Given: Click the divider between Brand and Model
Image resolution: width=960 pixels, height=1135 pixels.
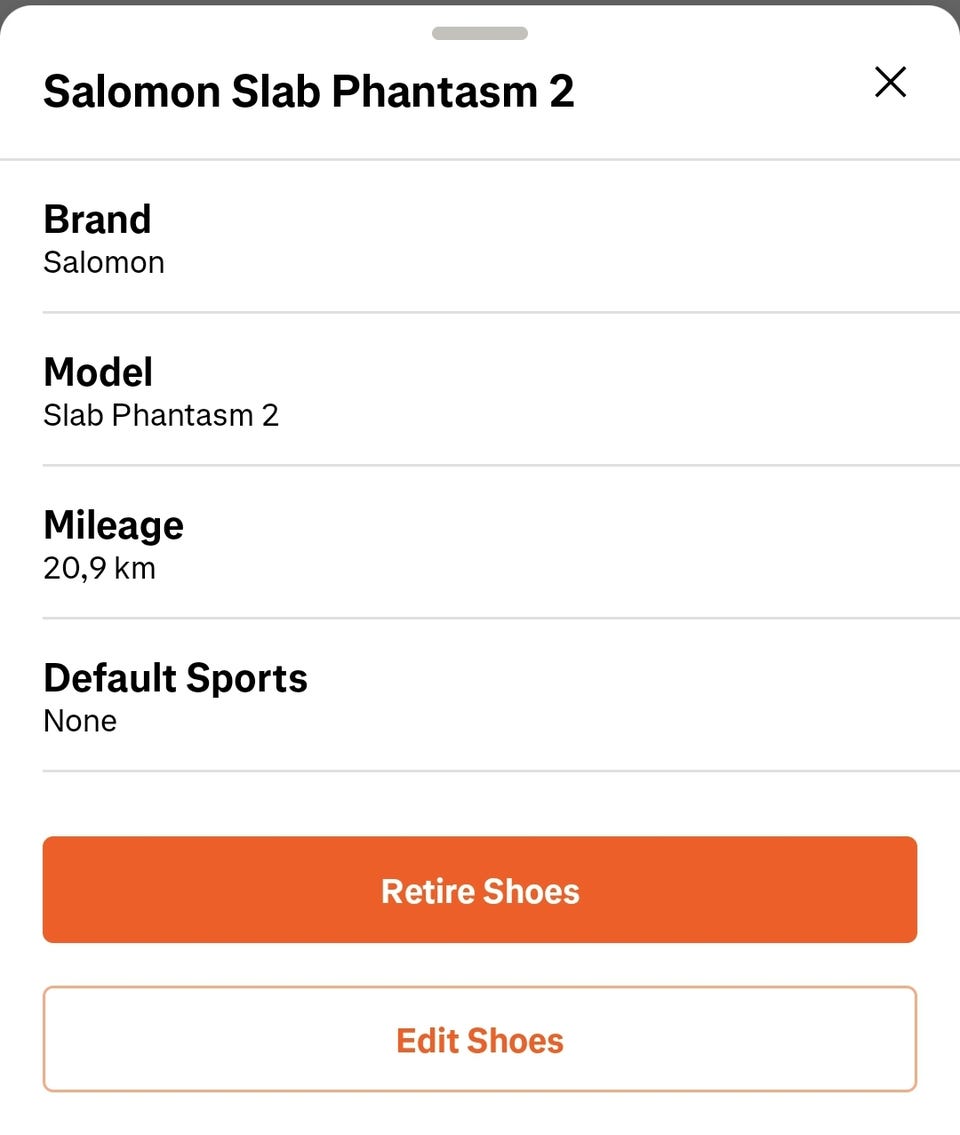Looking at the screenshot, I should pos(500,312).
